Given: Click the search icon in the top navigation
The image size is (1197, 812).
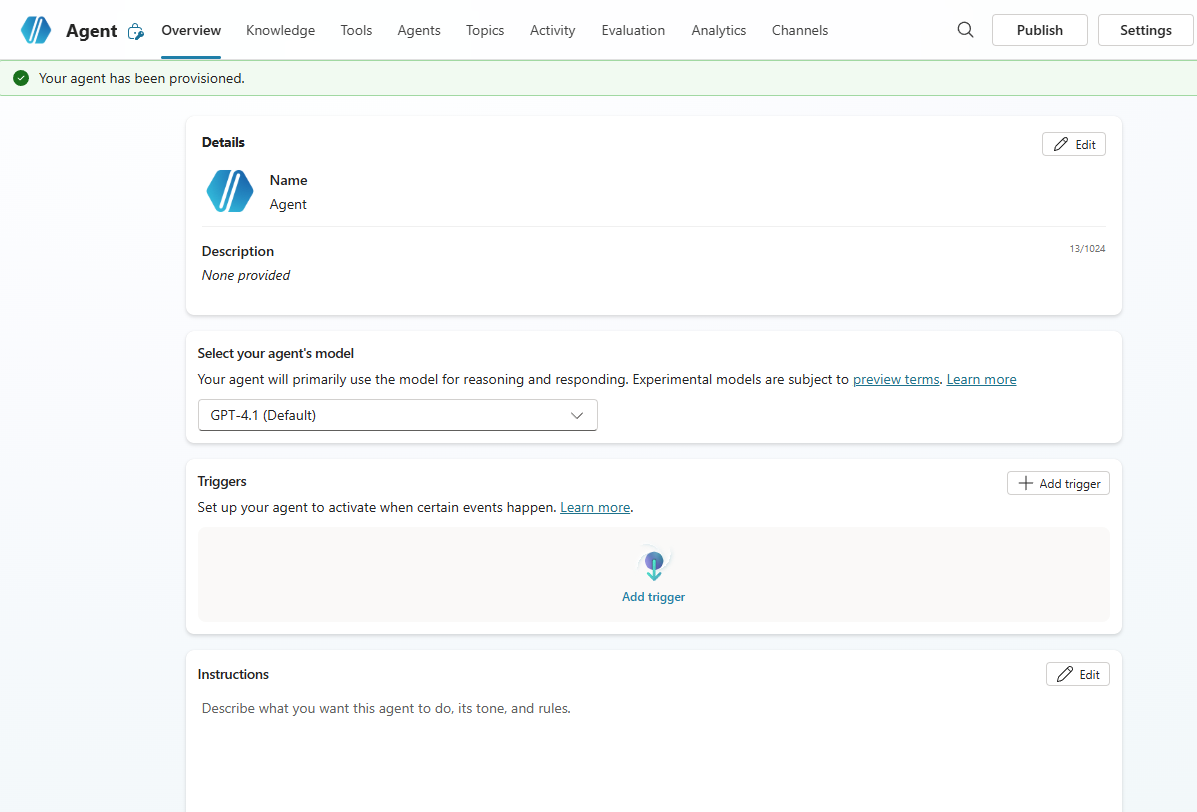Looking at the screenshot, I should pos(964,30).
